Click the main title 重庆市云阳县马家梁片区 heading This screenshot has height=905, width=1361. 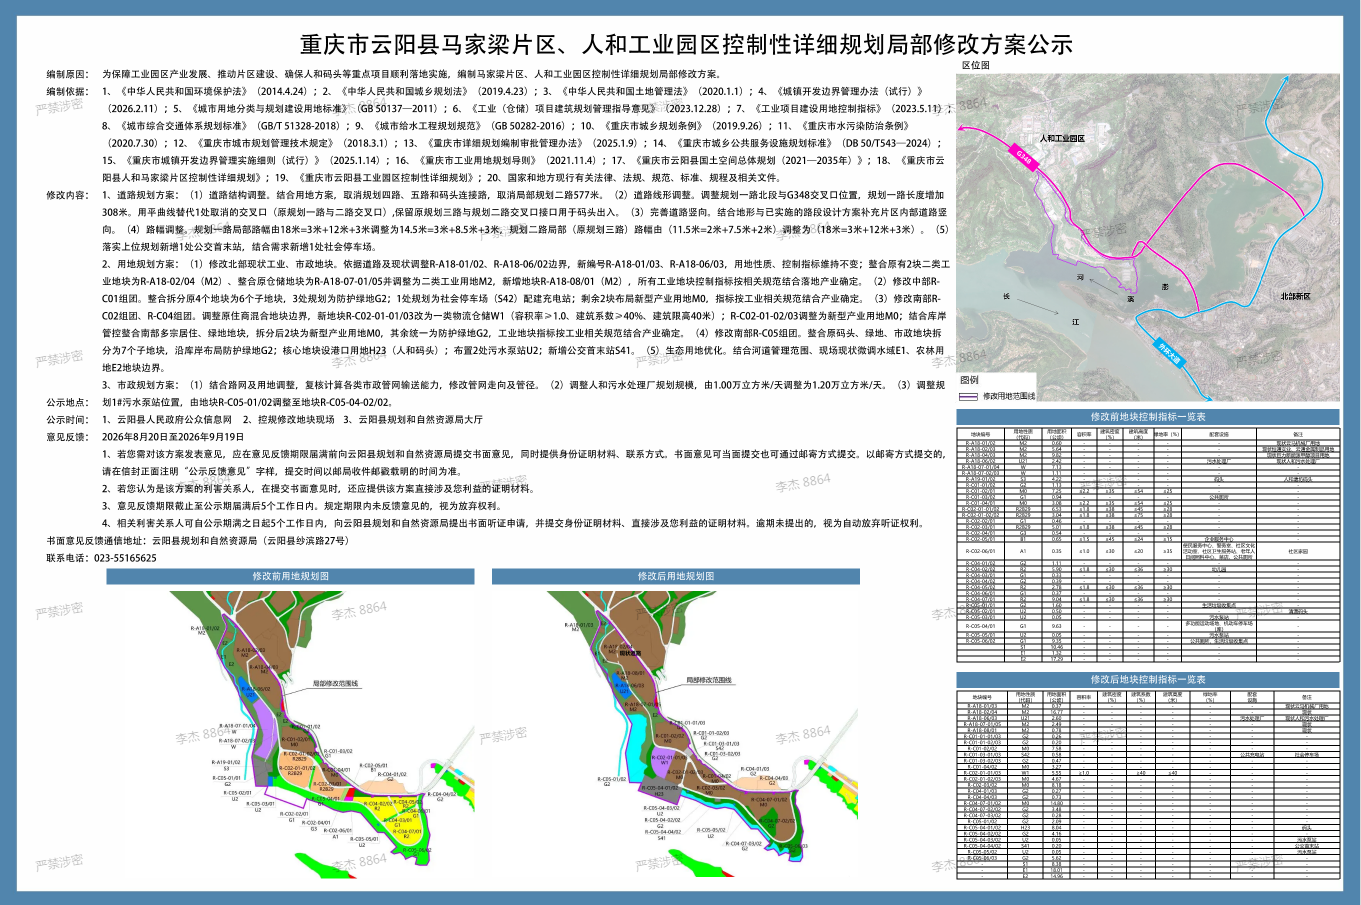coord(686,44)
